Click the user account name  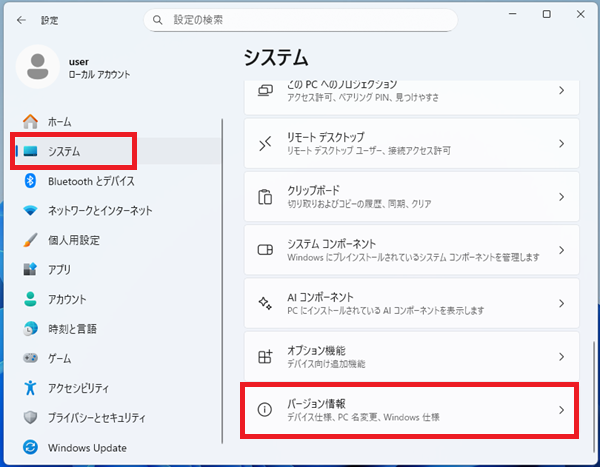coord(79,62)
